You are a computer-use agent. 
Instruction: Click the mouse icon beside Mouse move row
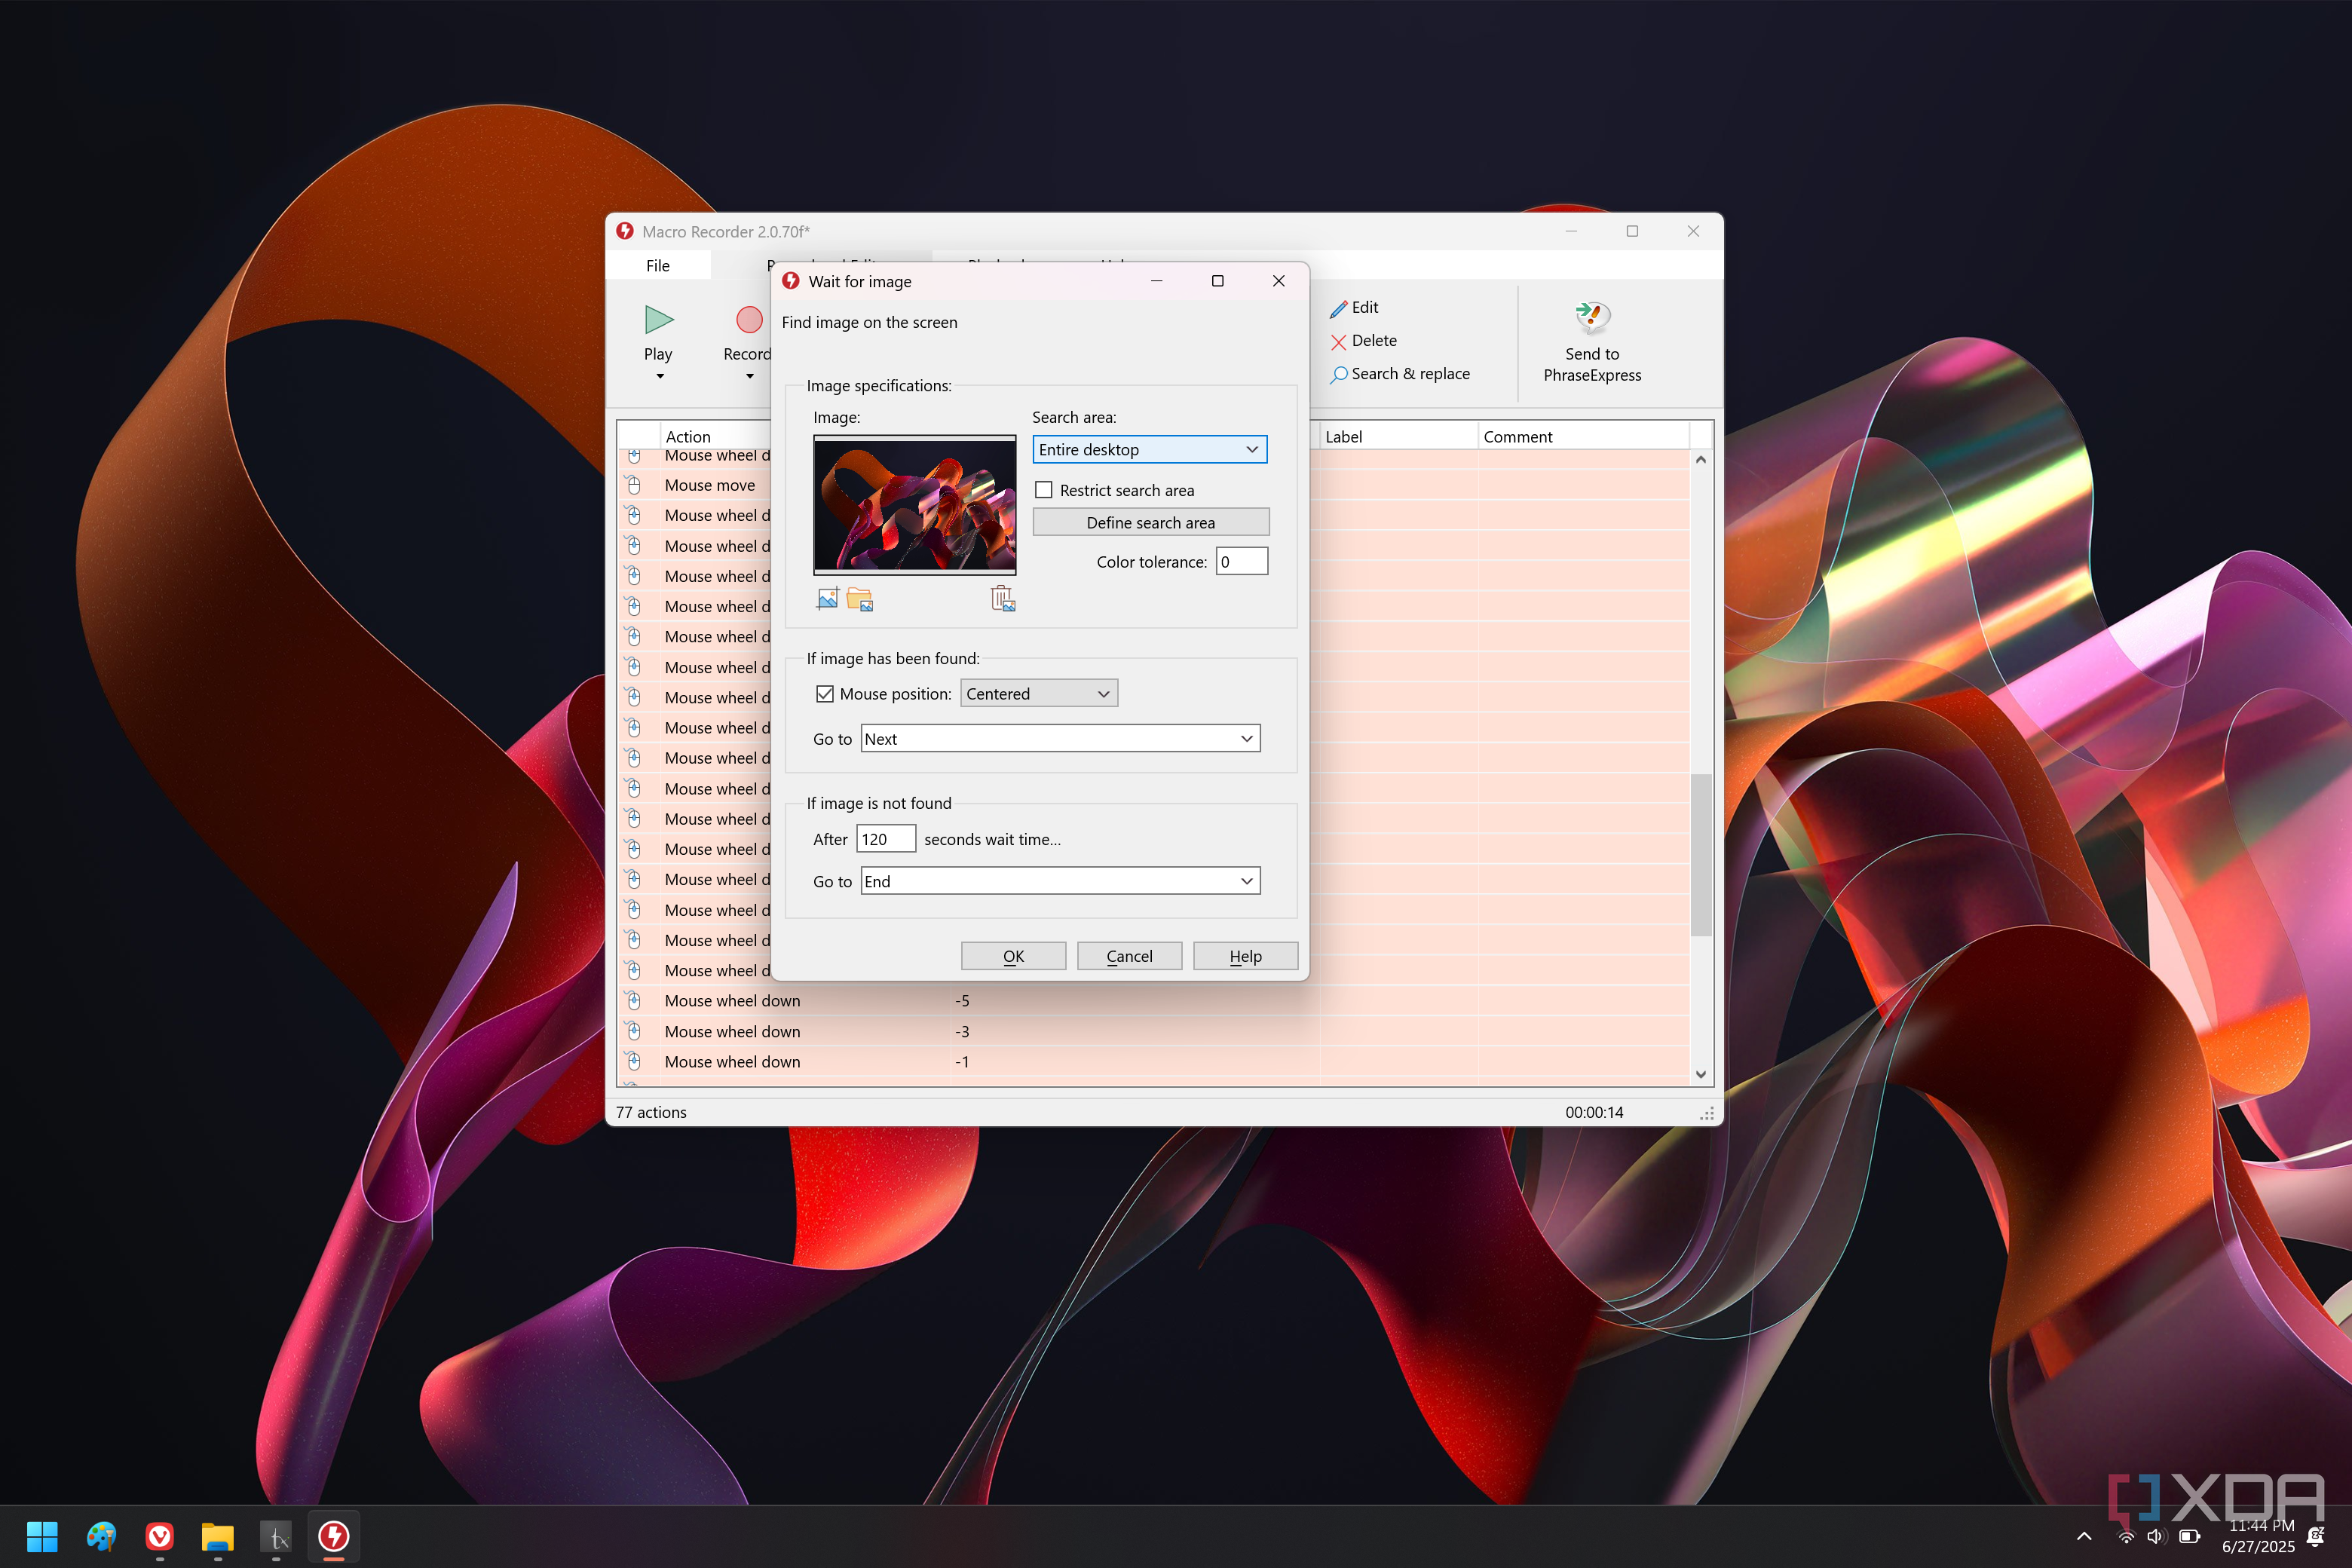634,485
